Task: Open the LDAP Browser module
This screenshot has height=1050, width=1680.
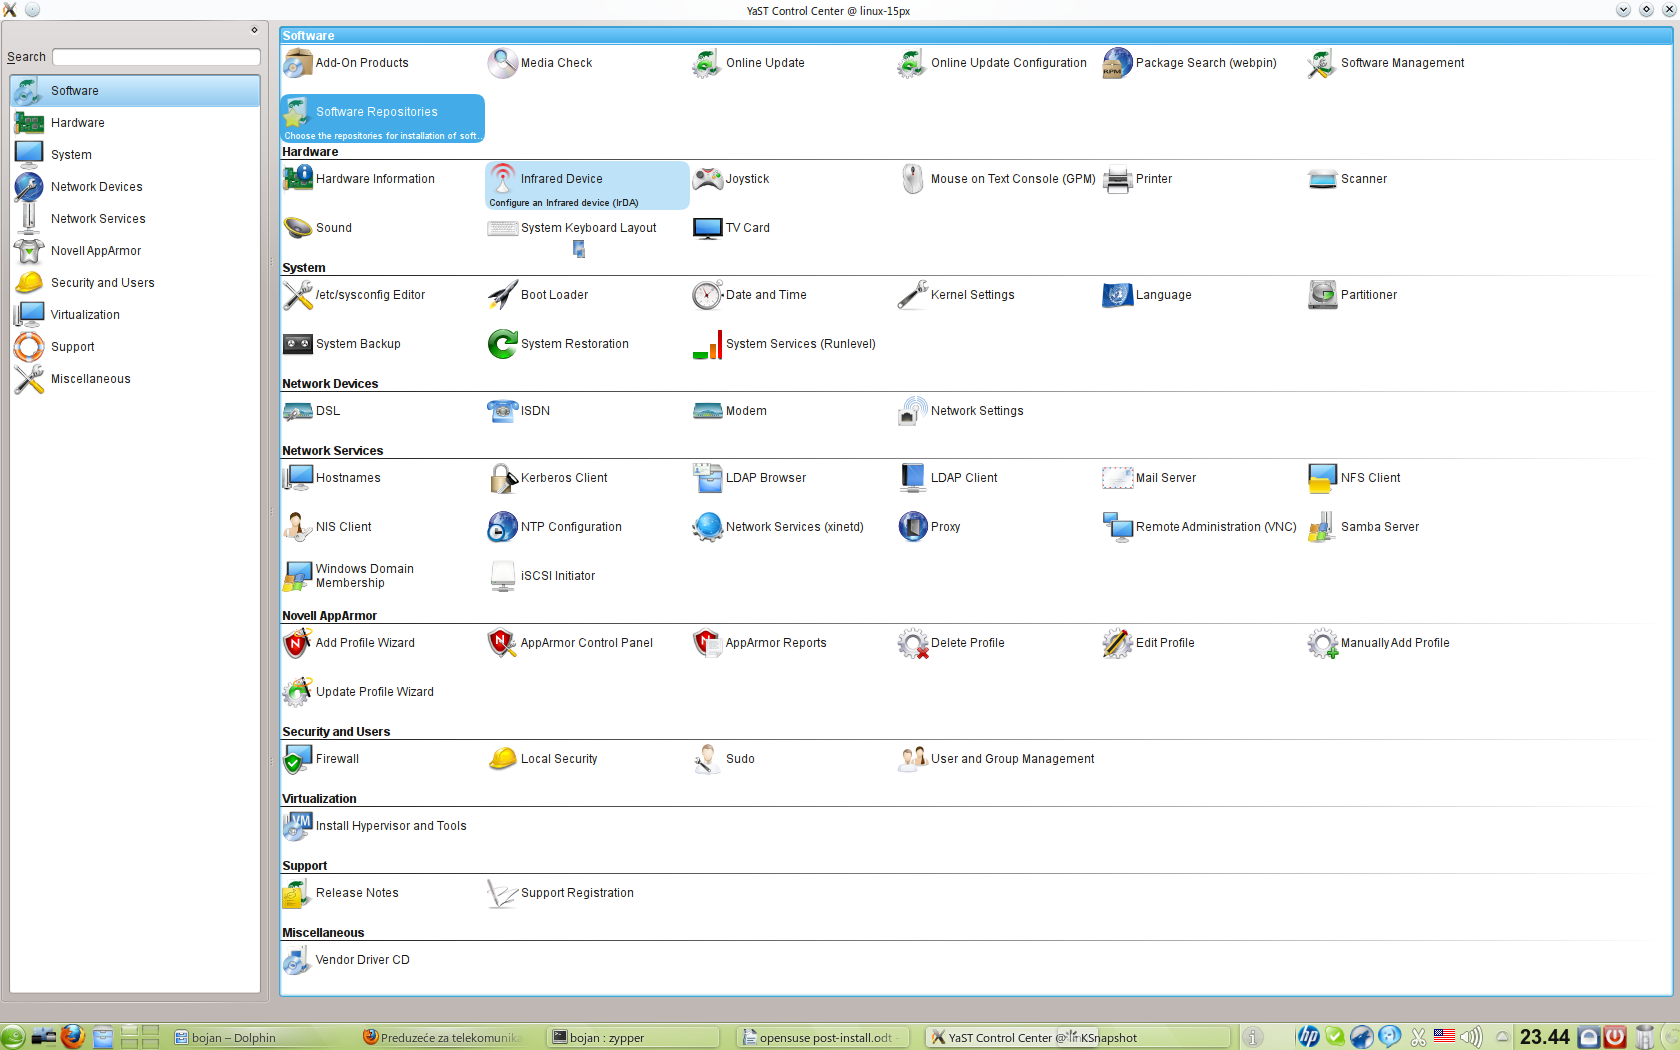Action: tap(750, 478)
